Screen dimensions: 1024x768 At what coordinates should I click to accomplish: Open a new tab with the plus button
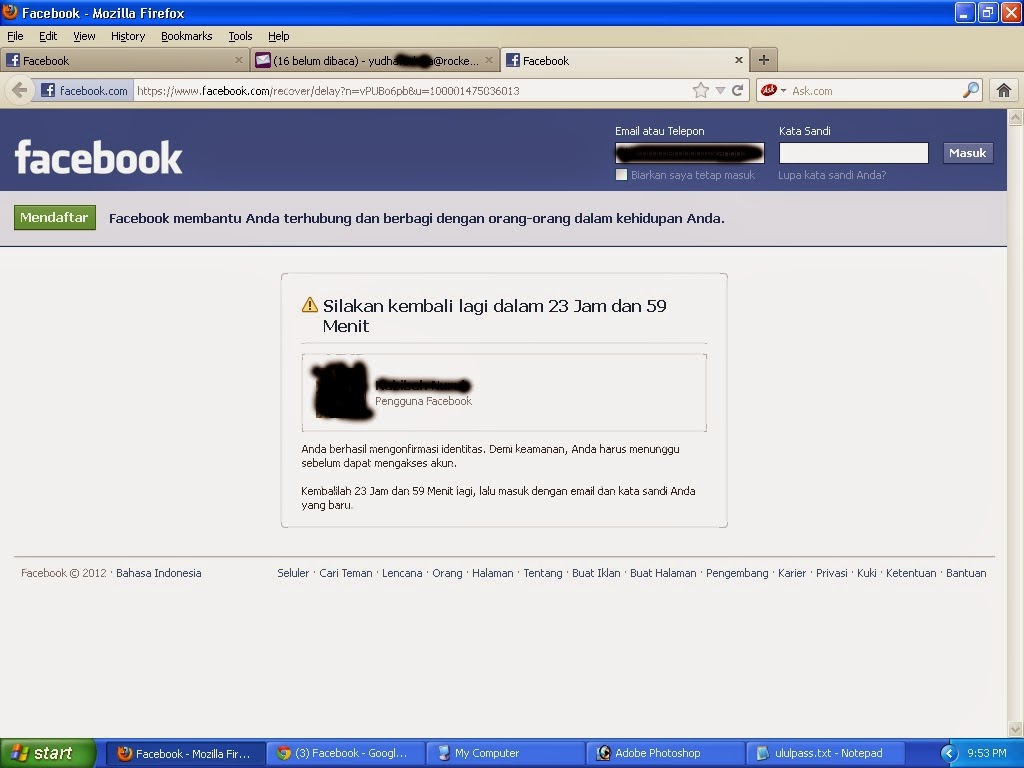pyautogui.click(x=763, y=60)
